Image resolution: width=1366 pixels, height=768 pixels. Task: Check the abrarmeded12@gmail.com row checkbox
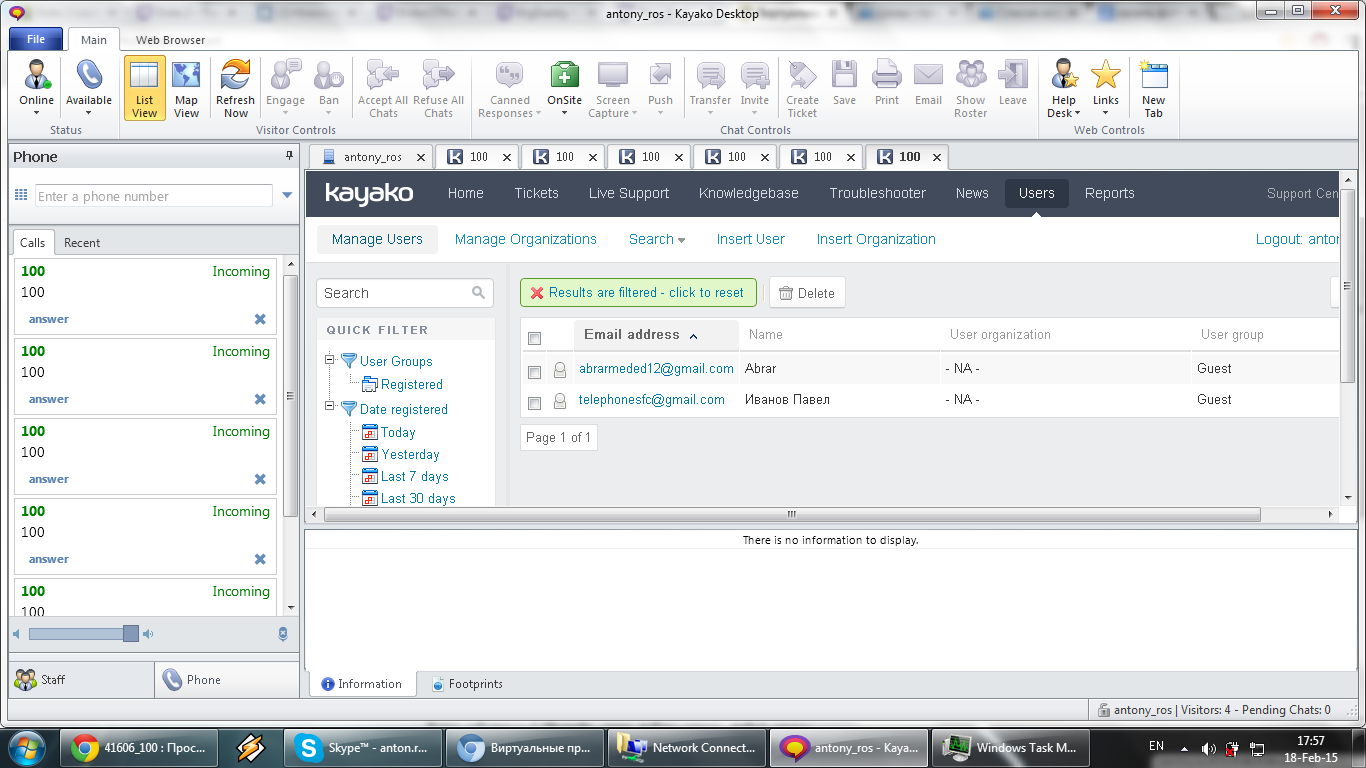point(534,372)
